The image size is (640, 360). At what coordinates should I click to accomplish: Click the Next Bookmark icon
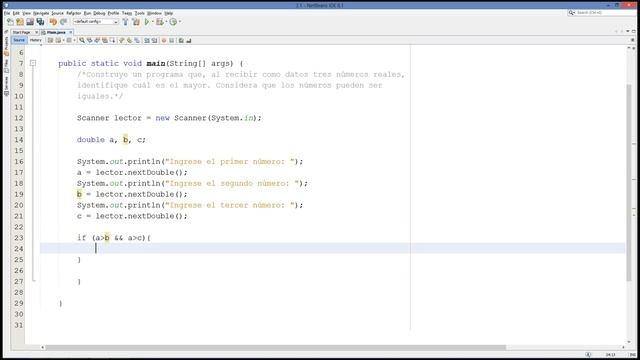pos(129,40)
